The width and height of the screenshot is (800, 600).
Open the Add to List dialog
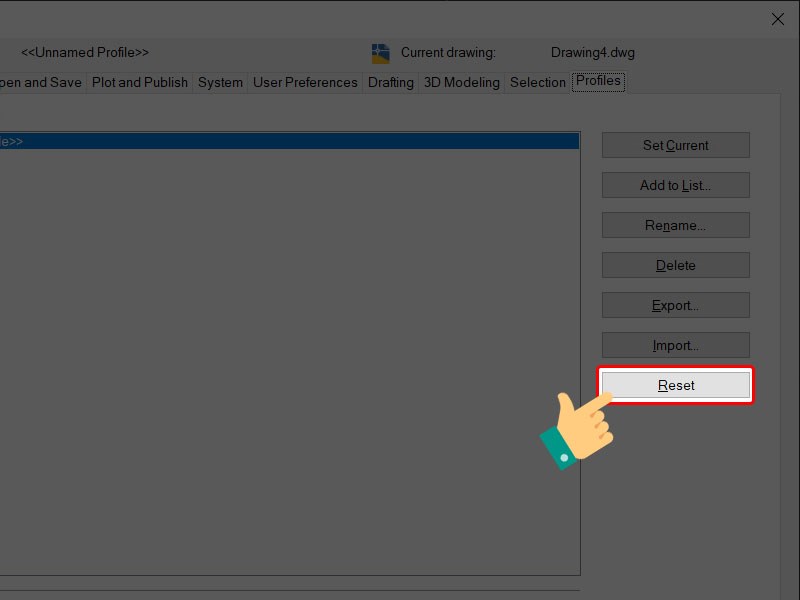pyautogui.click(x=675, y=185)
